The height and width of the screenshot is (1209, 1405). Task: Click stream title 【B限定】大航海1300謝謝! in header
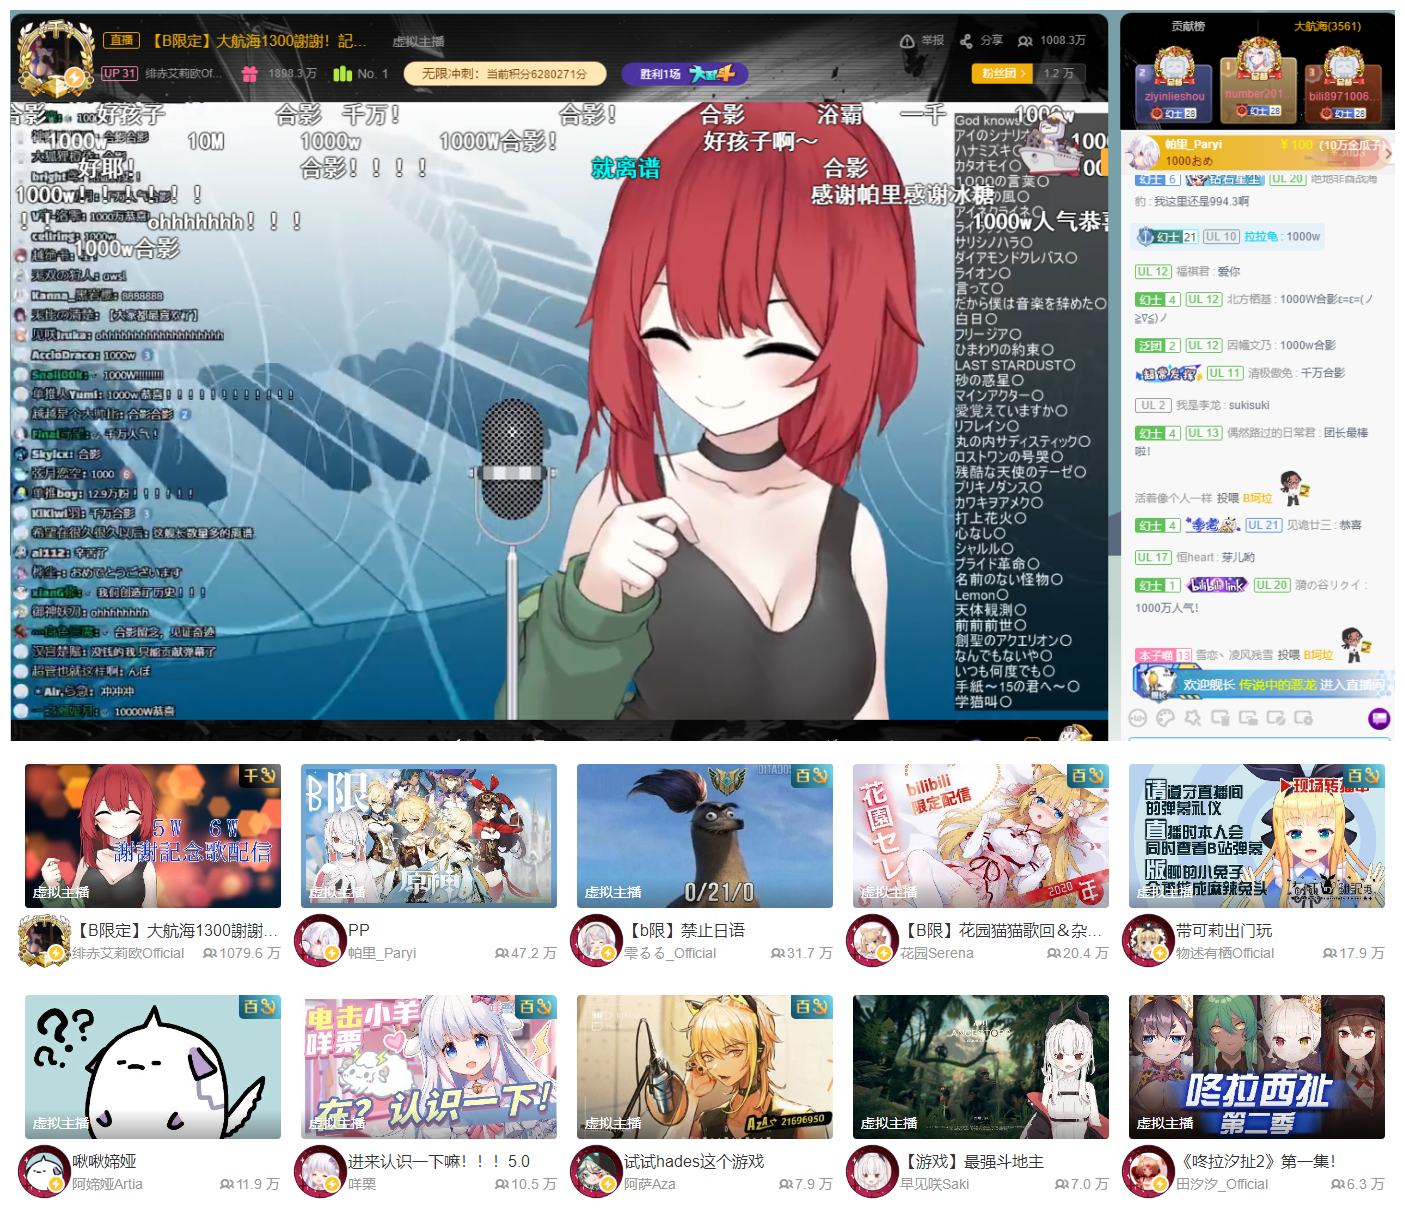coord(259,41)
